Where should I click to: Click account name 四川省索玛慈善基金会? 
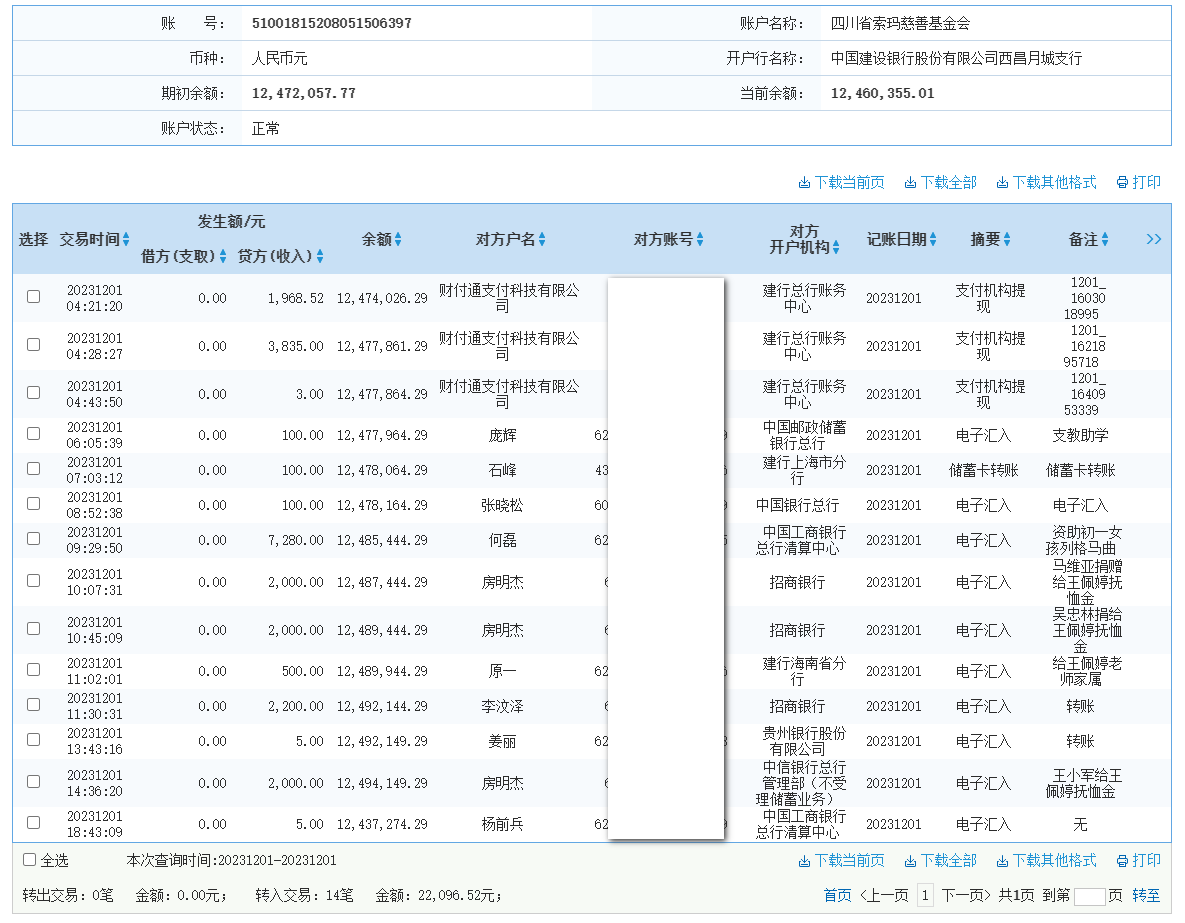900,23
